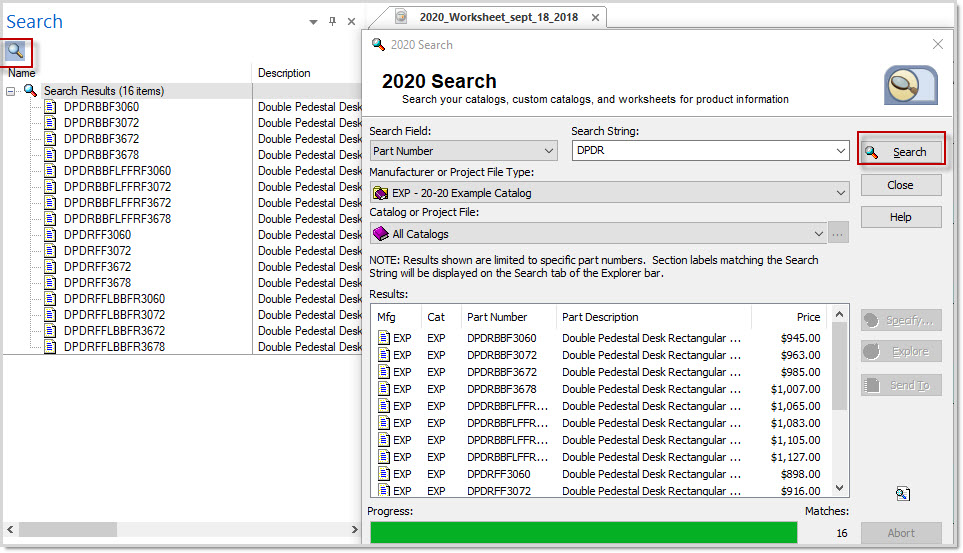This screenshot has width=963, height=553.
Task: Select result row DPDRBBF3060 priced $945.00
Action: tap(599, 338)
